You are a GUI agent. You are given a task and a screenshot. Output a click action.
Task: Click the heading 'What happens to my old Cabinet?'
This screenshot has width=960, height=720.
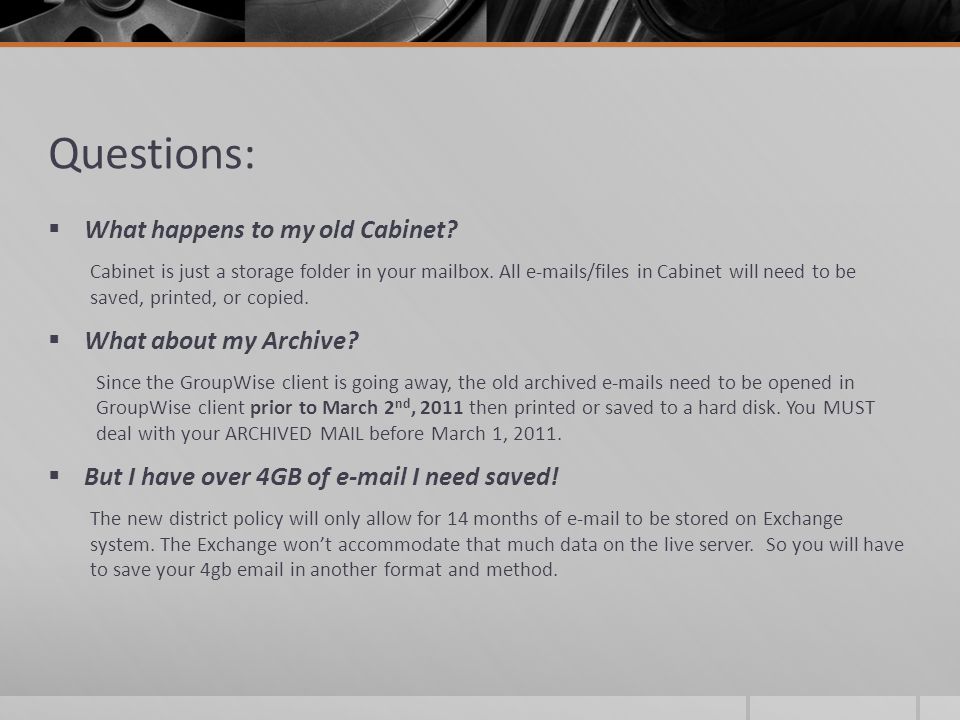[271, 230]
